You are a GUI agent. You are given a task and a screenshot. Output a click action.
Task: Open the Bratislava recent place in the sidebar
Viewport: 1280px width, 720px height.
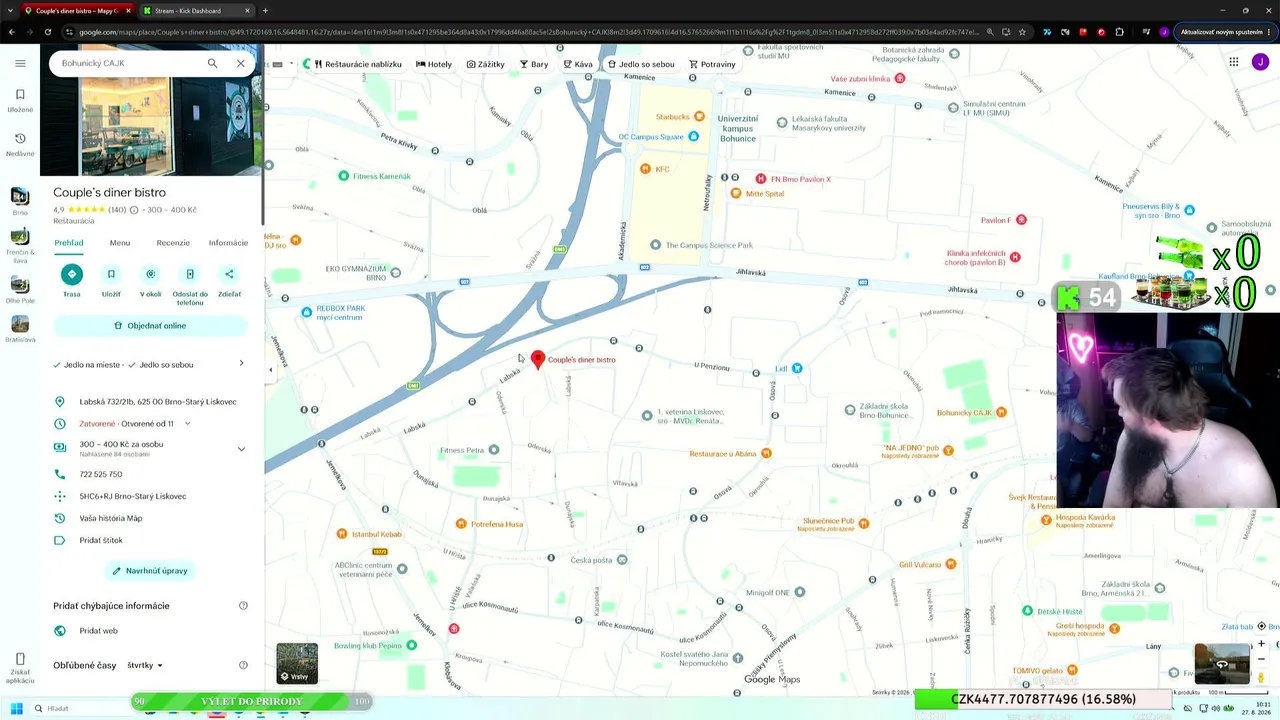pos(20,329)
